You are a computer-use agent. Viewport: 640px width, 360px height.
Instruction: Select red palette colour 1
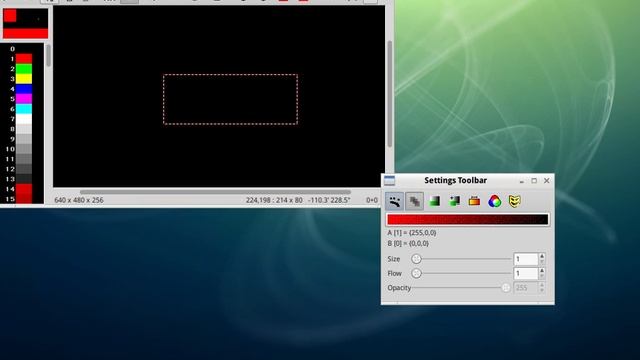(24, 59)
